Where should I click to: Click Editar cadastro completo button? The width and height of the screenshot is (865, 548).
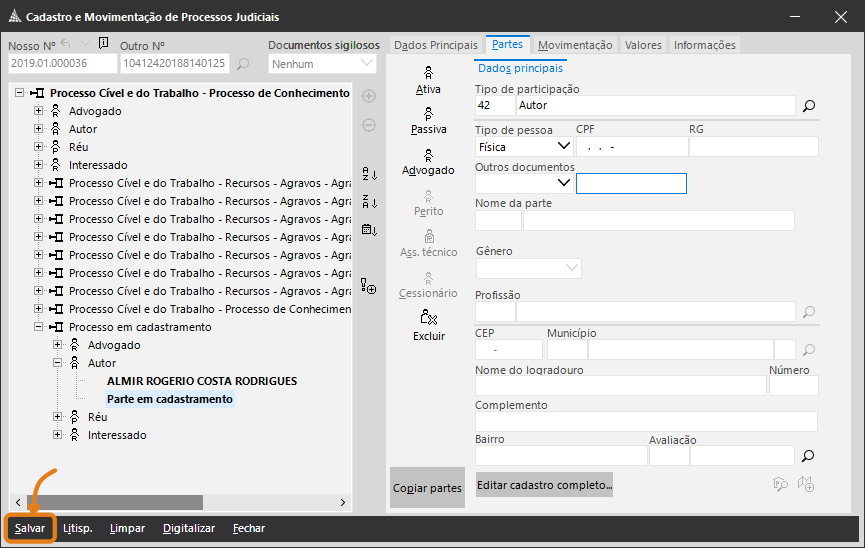click(x=544, y=485)
